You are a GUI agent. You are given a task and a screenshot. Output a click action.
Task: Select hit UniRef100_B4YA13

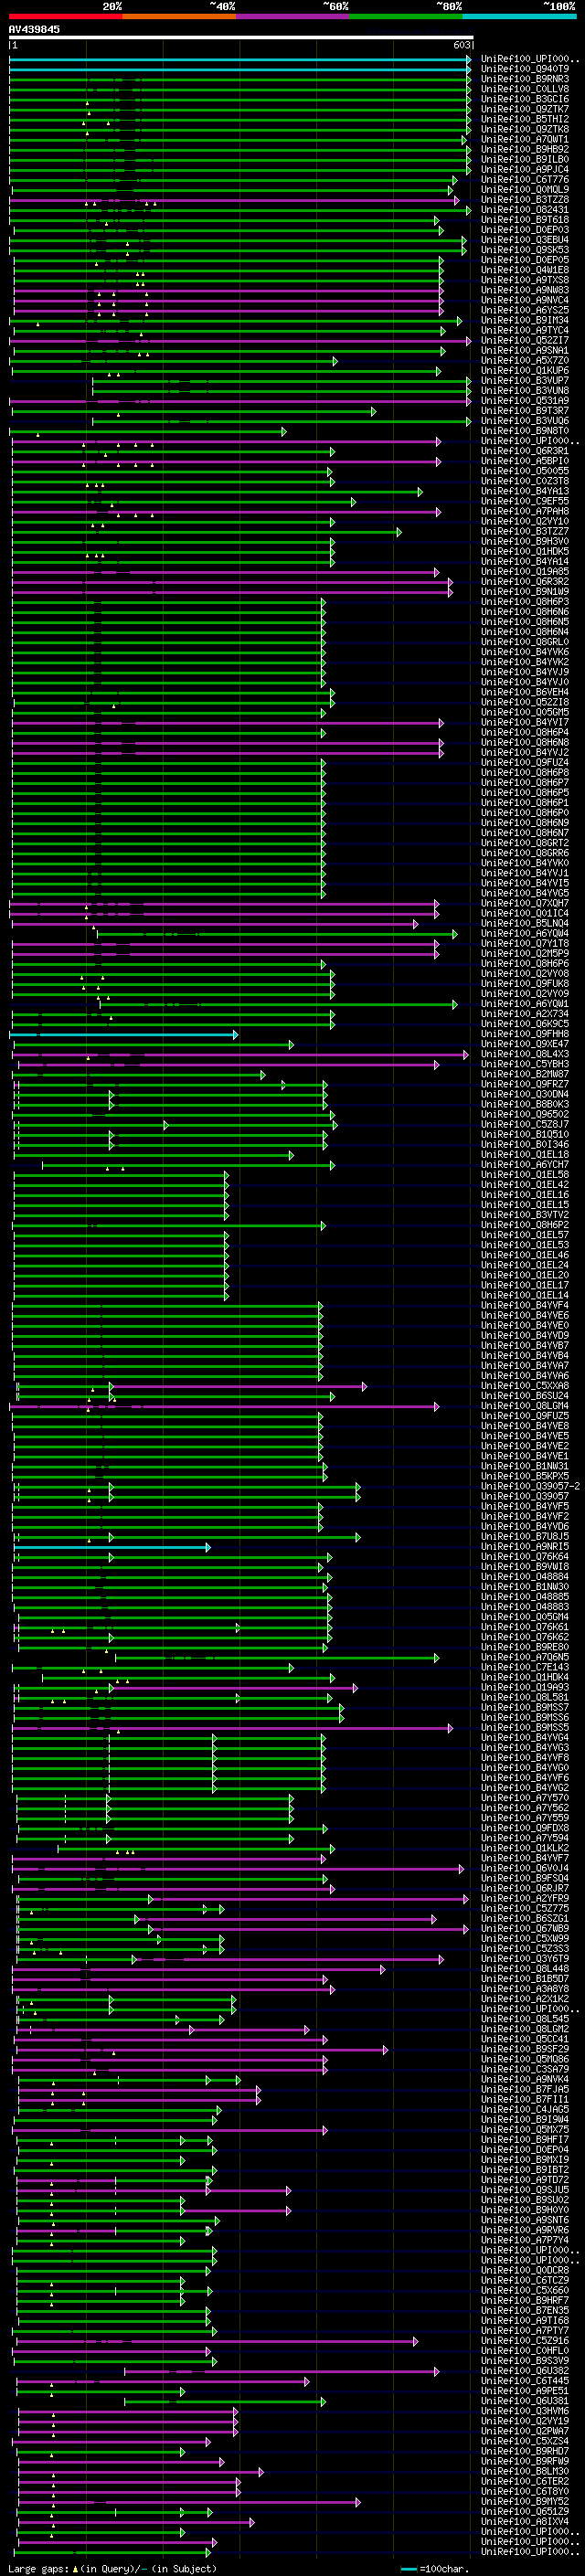[525, 491]
